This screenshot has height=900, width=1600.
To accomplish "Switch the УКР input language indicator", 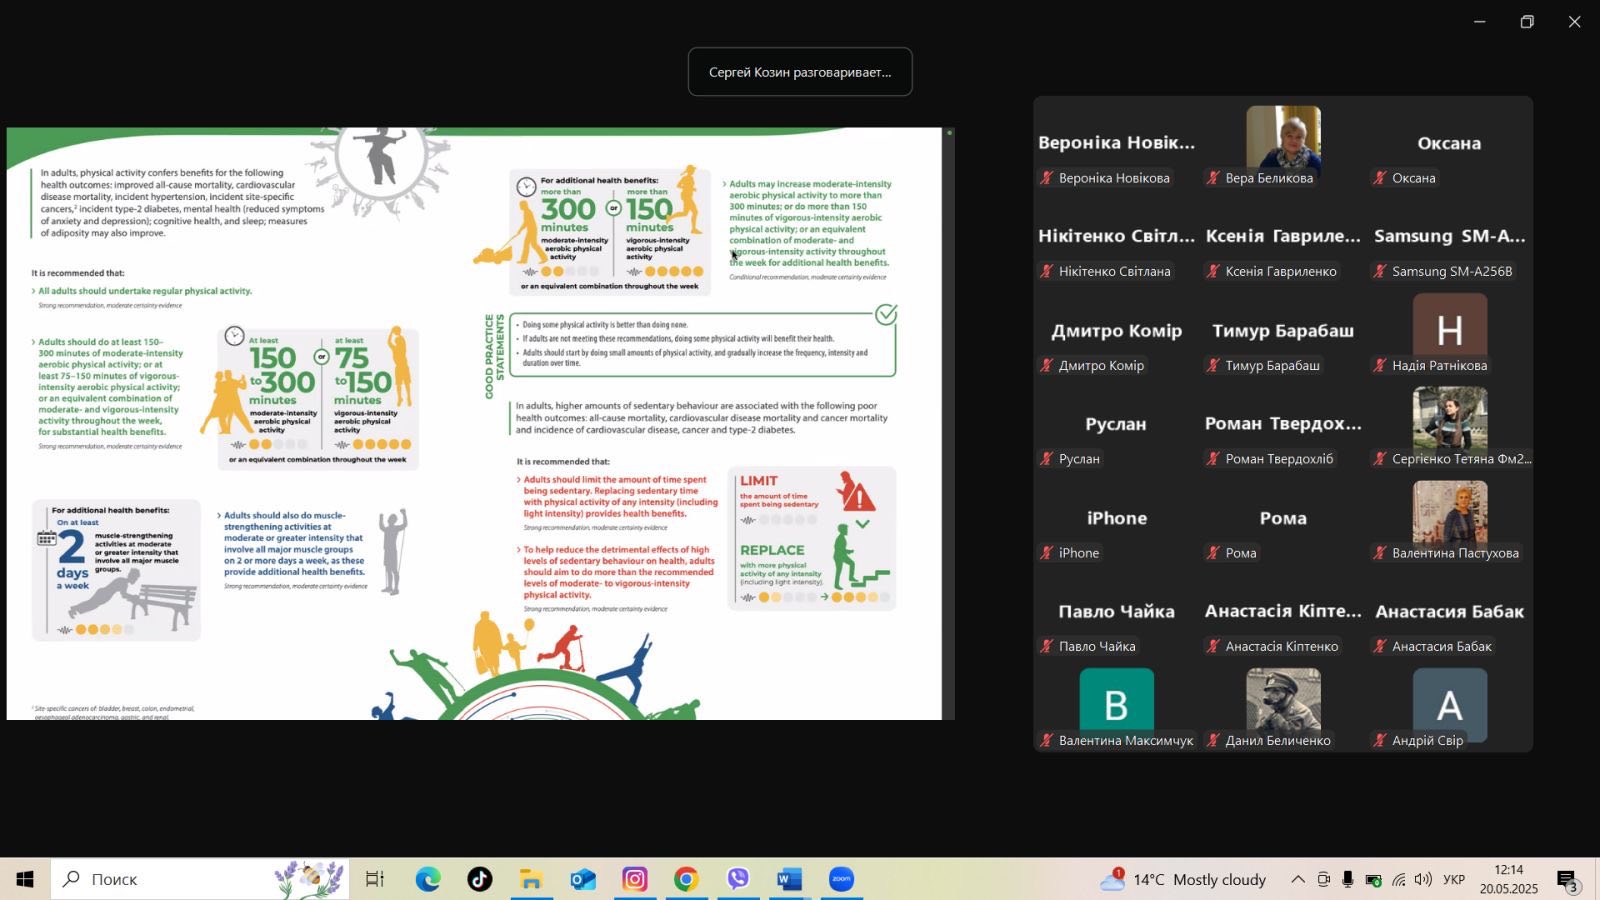I will [x=1454, y=879].
